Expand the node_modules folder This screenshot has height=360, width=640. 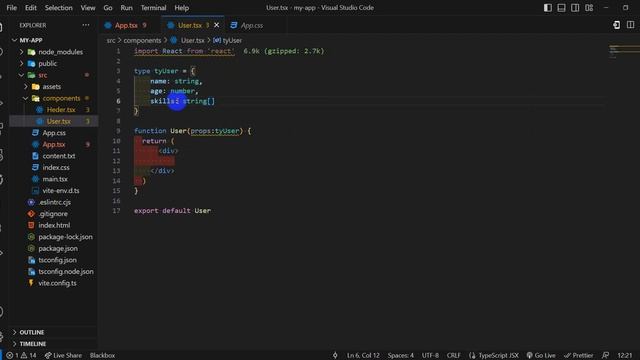click(x=22, y=52)
